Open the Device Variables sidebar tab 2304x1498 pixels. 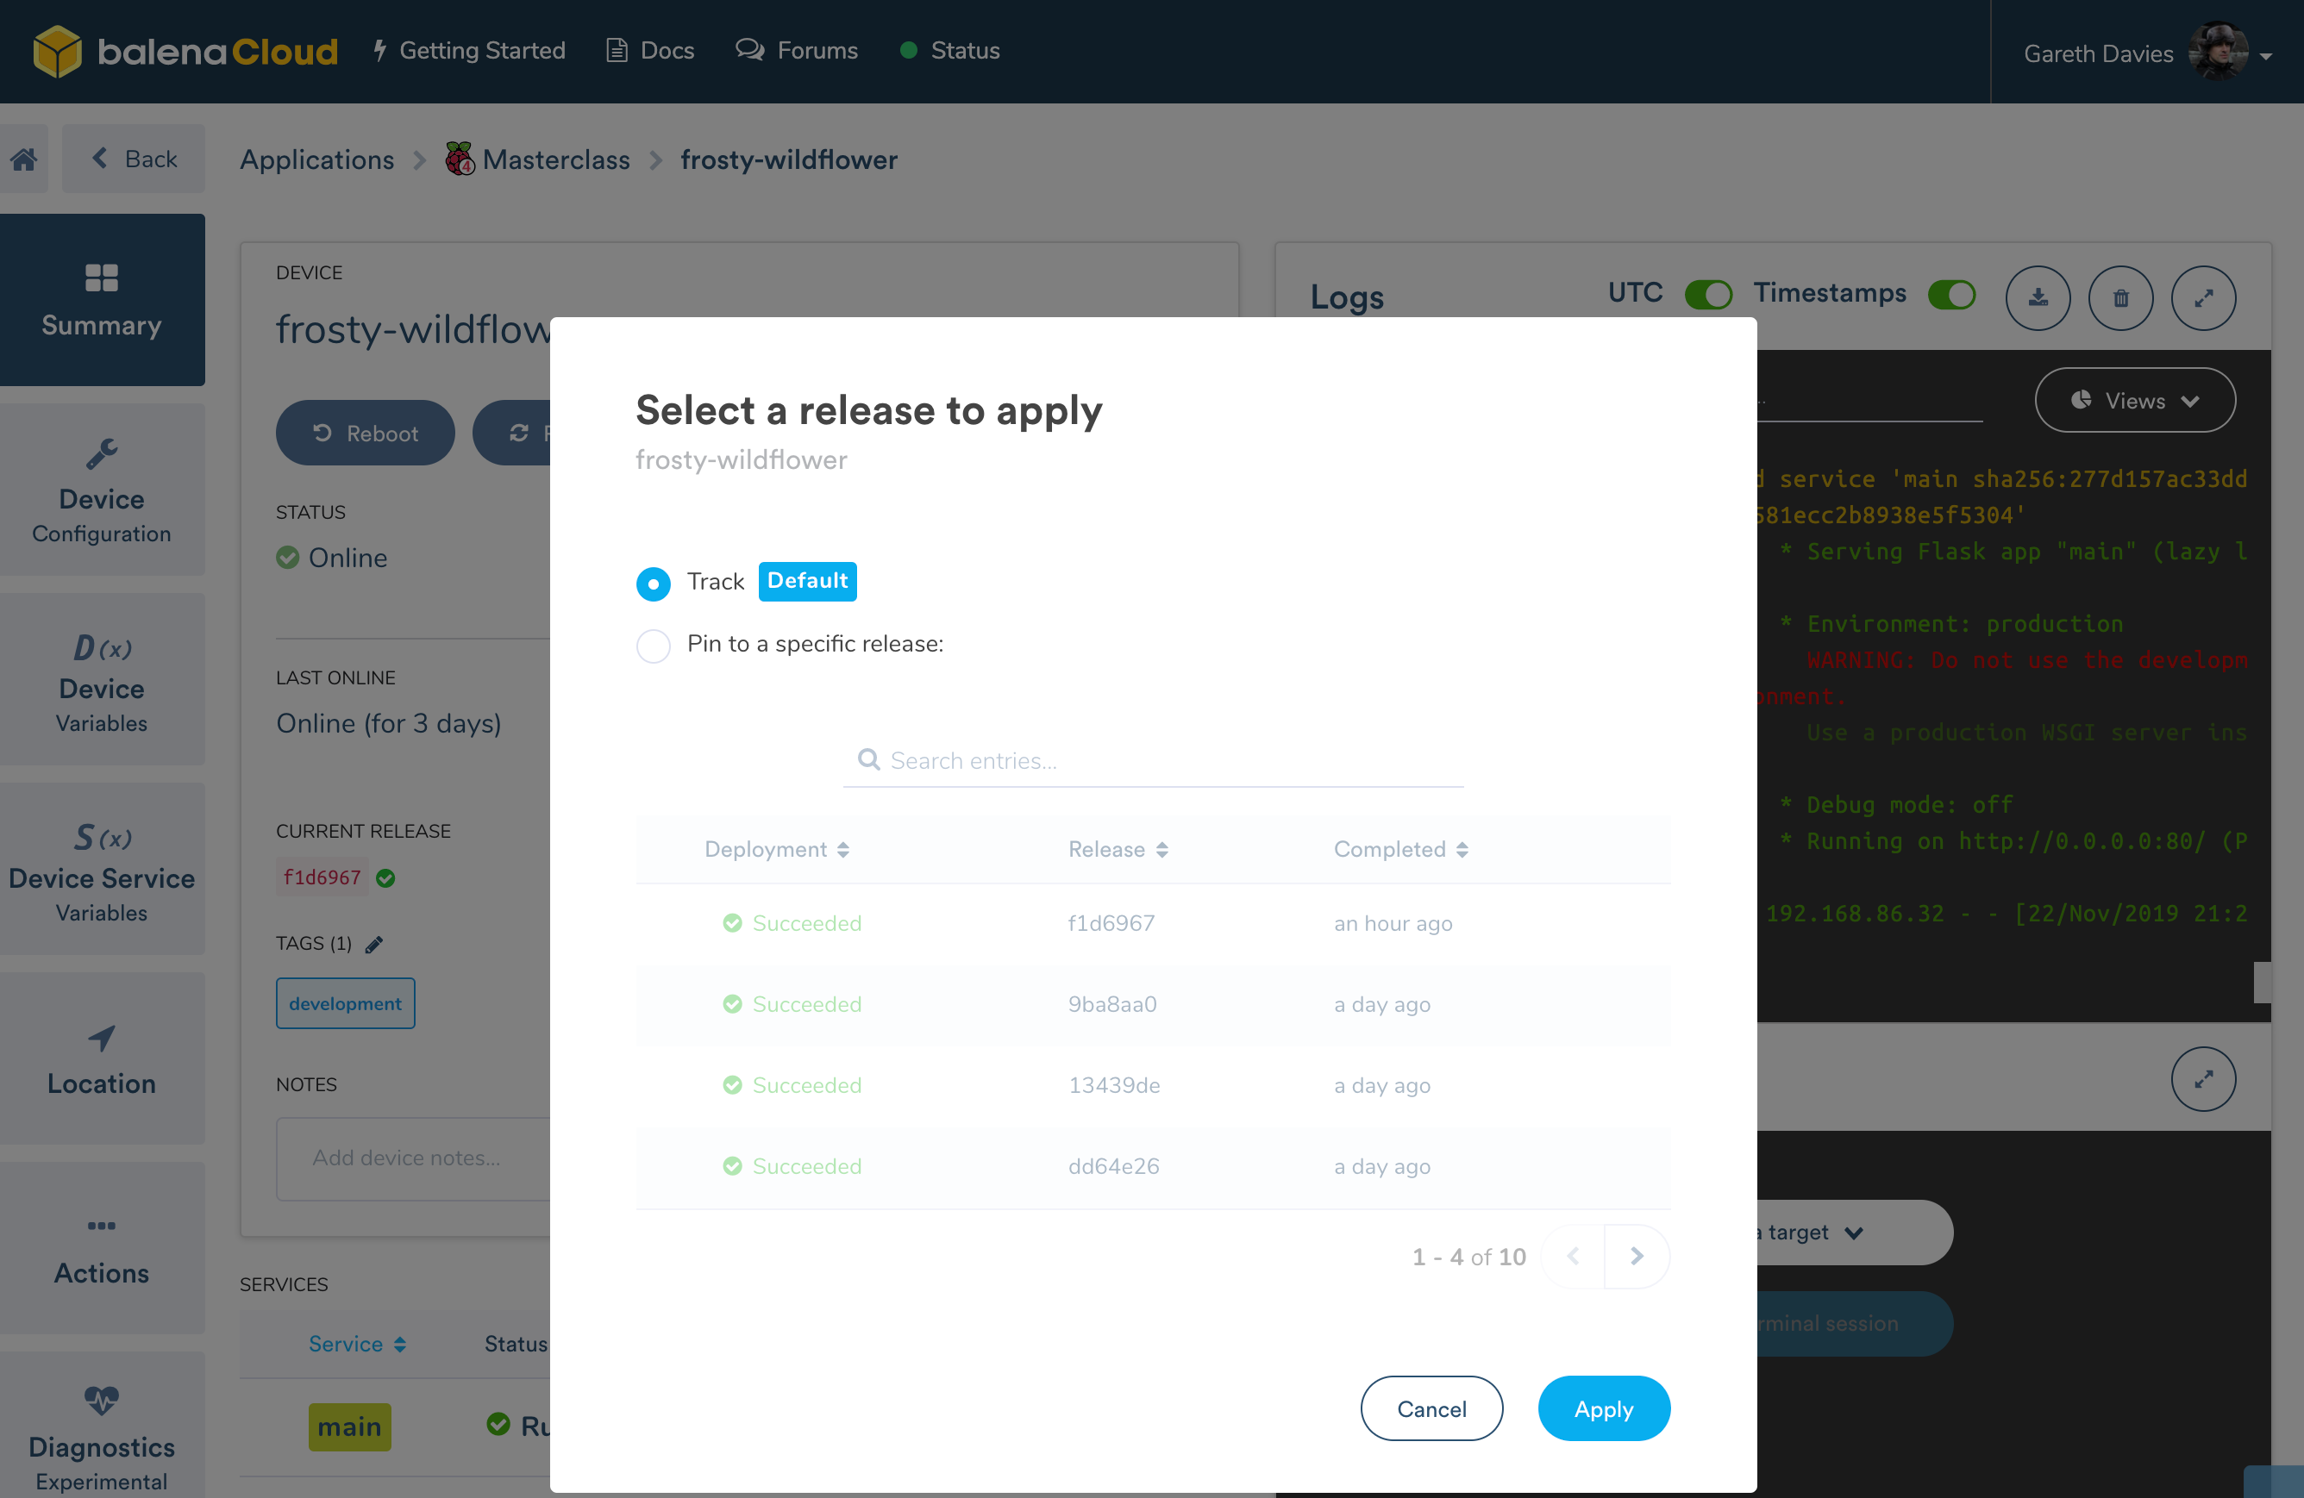pyautogui.click(x=102, y=681)
